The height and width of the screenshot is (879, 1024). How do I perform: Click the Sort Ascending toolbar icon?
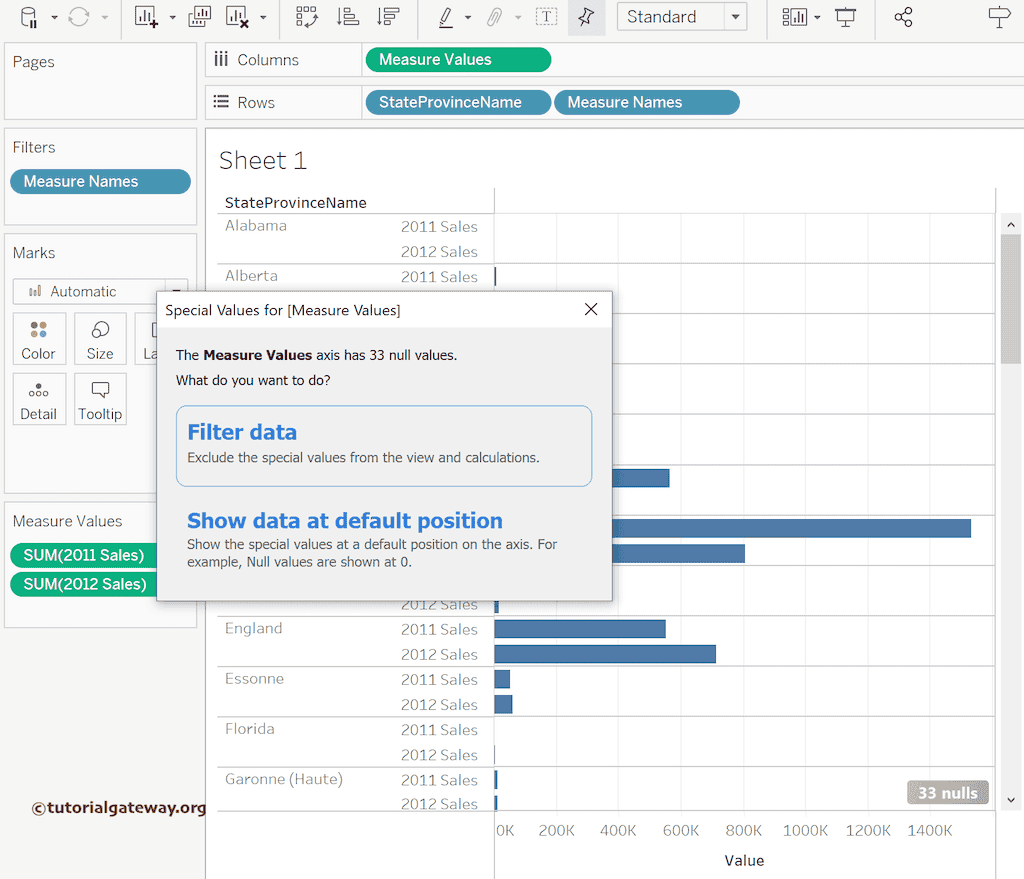click(x=348, y=17)
